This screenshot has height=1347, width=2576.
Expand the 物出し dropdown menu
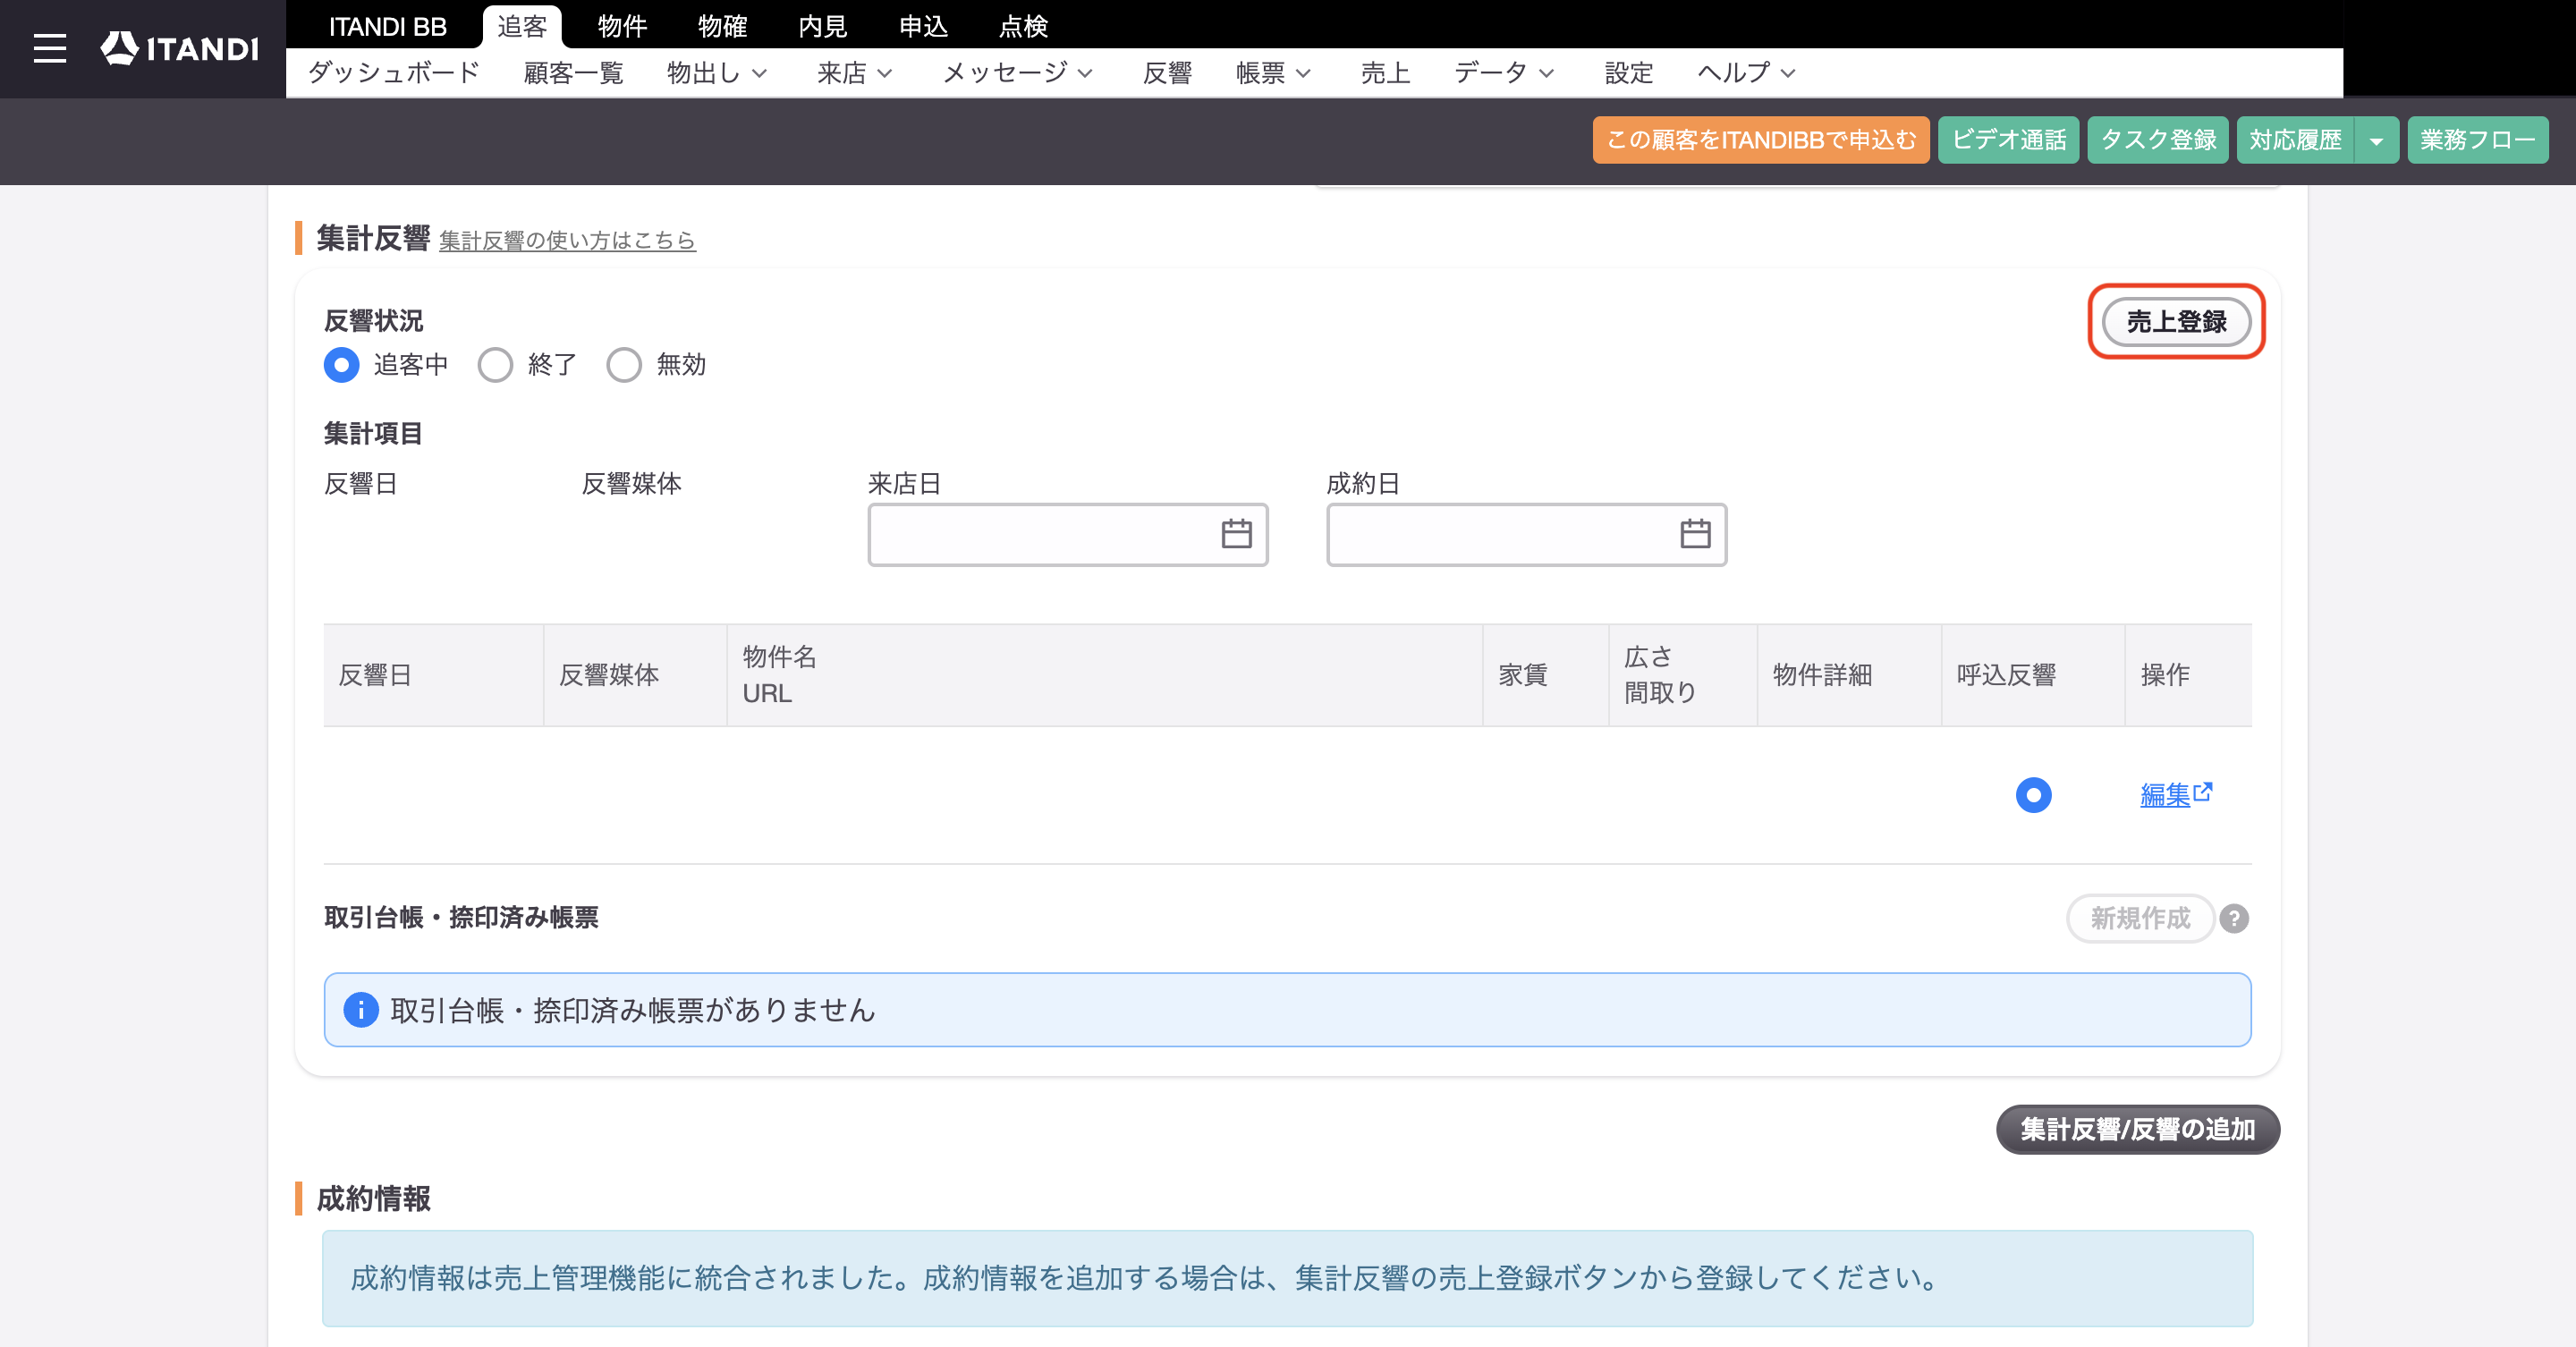pyautogui.click(x=717, y=73)
